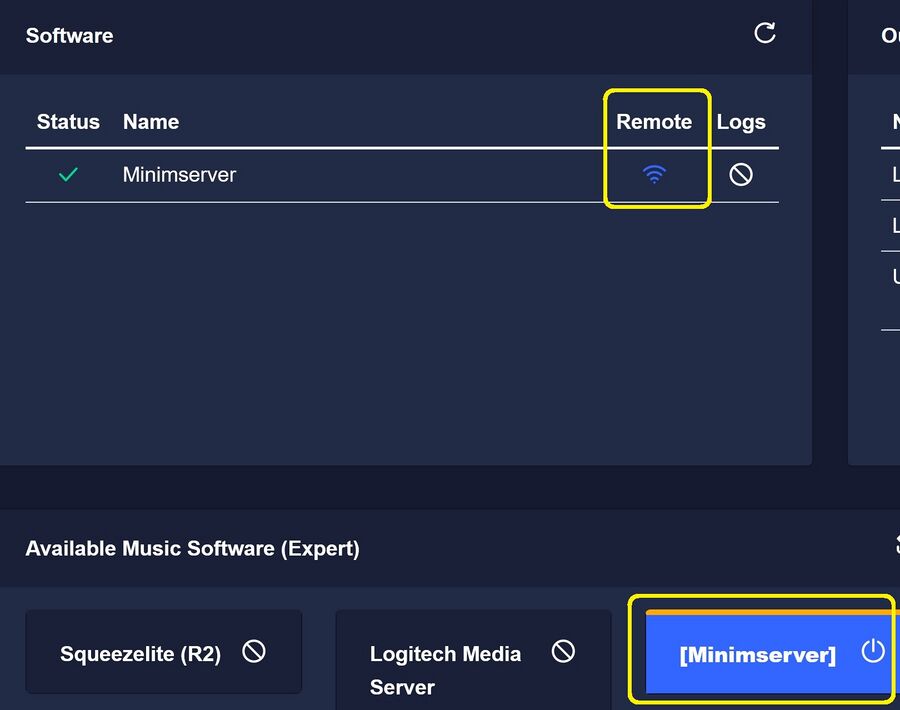
Task: Click the Logs column header
Action: click(741, 122)
